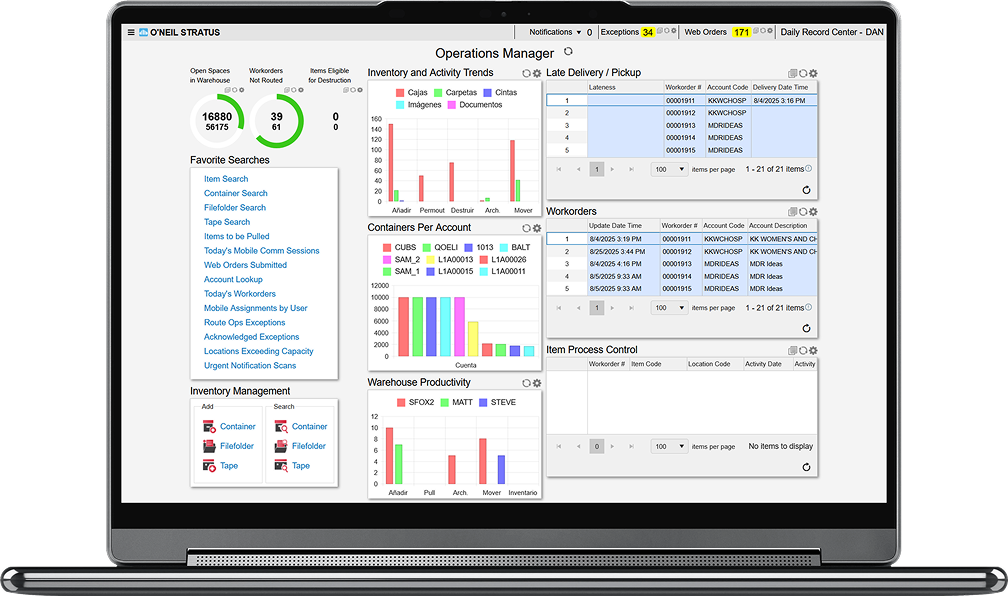Toggle Cajas series in trends legend
The image size is (1008, 596).
pos(405,92)
